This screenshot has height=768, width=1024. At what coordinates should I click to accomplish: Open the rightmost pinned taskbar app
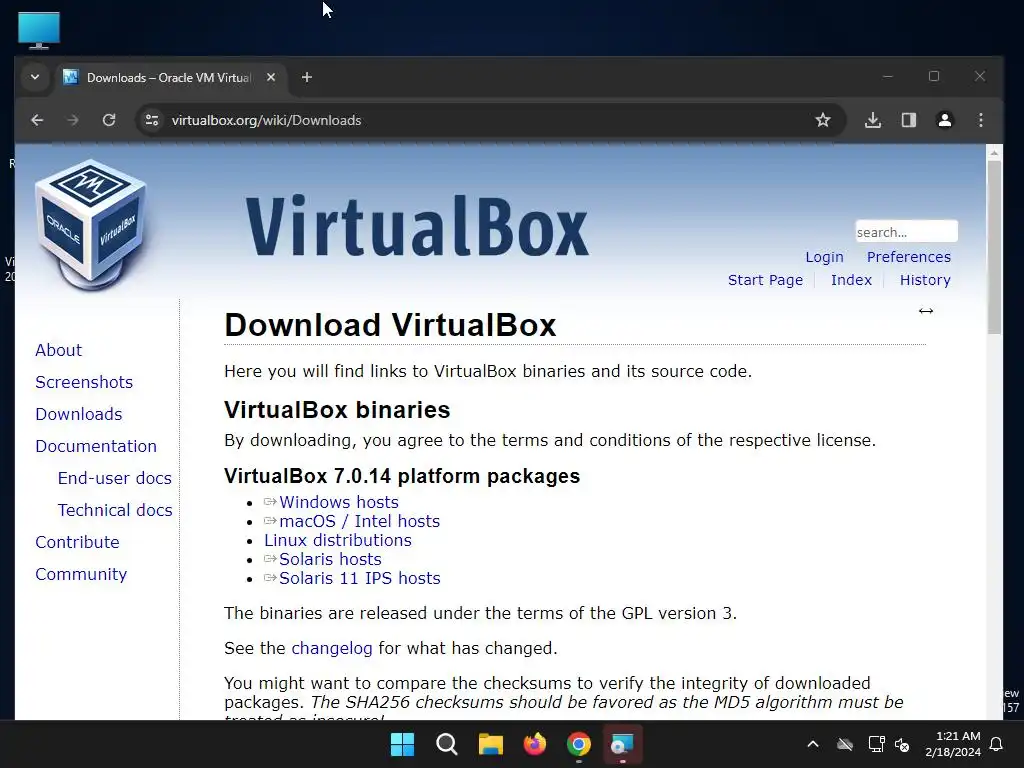point(622,744)
